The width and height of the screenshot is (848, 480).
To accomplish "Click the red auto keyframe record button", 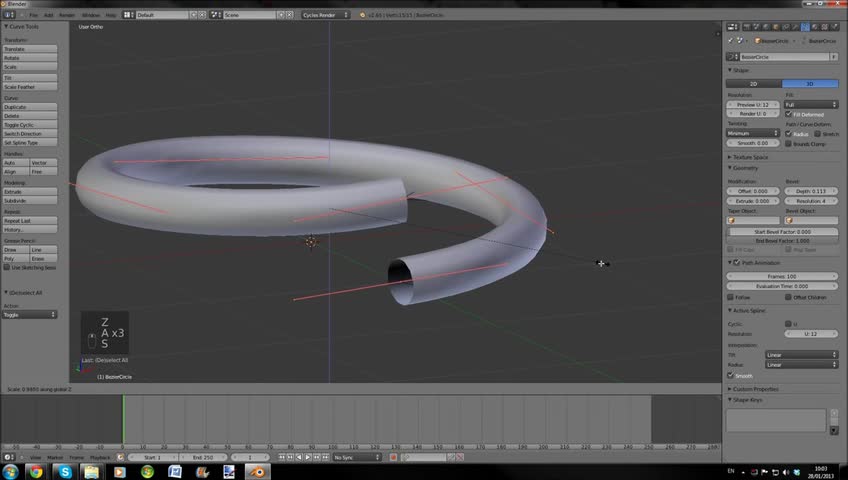I will point(393,457).
